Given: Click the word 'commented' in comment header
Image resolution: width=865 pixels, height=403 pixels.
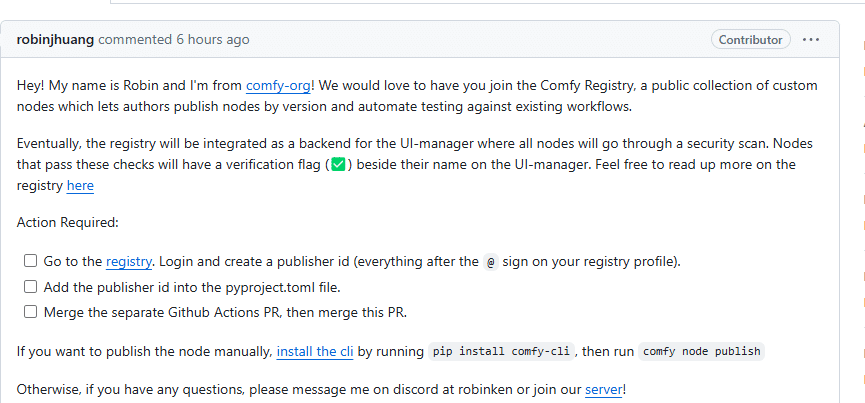Looking at the screenshot, I should tap(135, 40).
